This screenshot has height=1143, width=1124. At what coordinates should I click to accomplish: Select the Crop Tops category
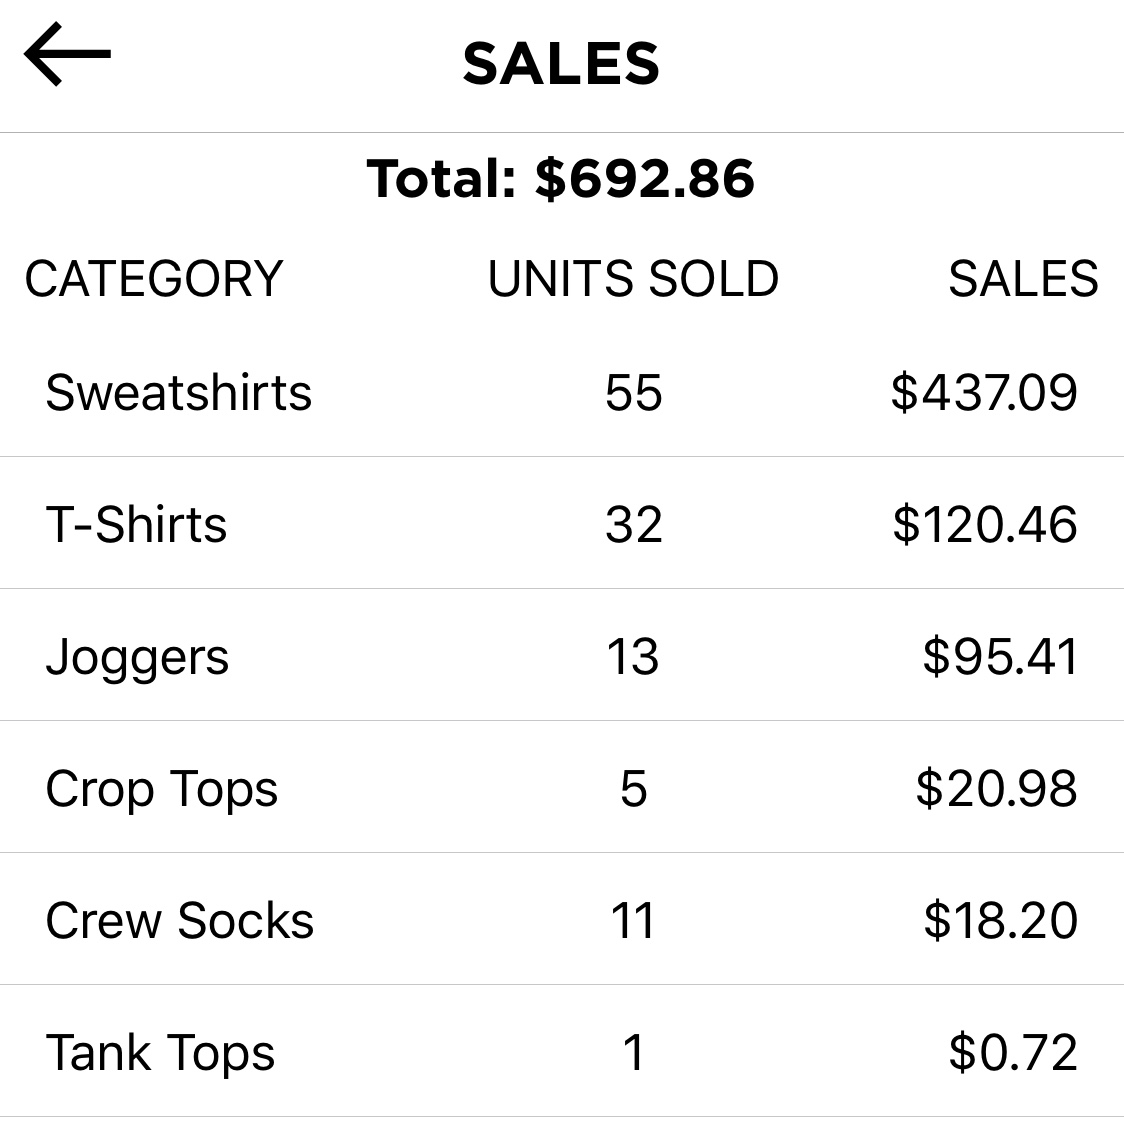161,789
